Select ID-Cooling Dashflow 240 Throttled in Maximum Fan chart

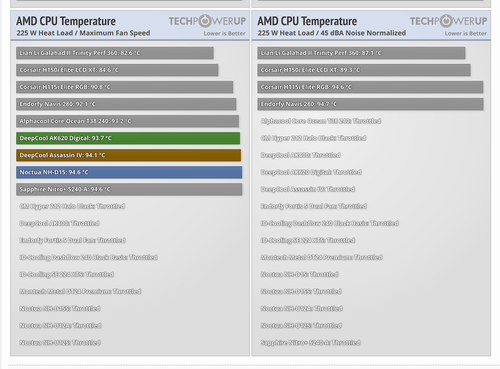tap(88, 257)
